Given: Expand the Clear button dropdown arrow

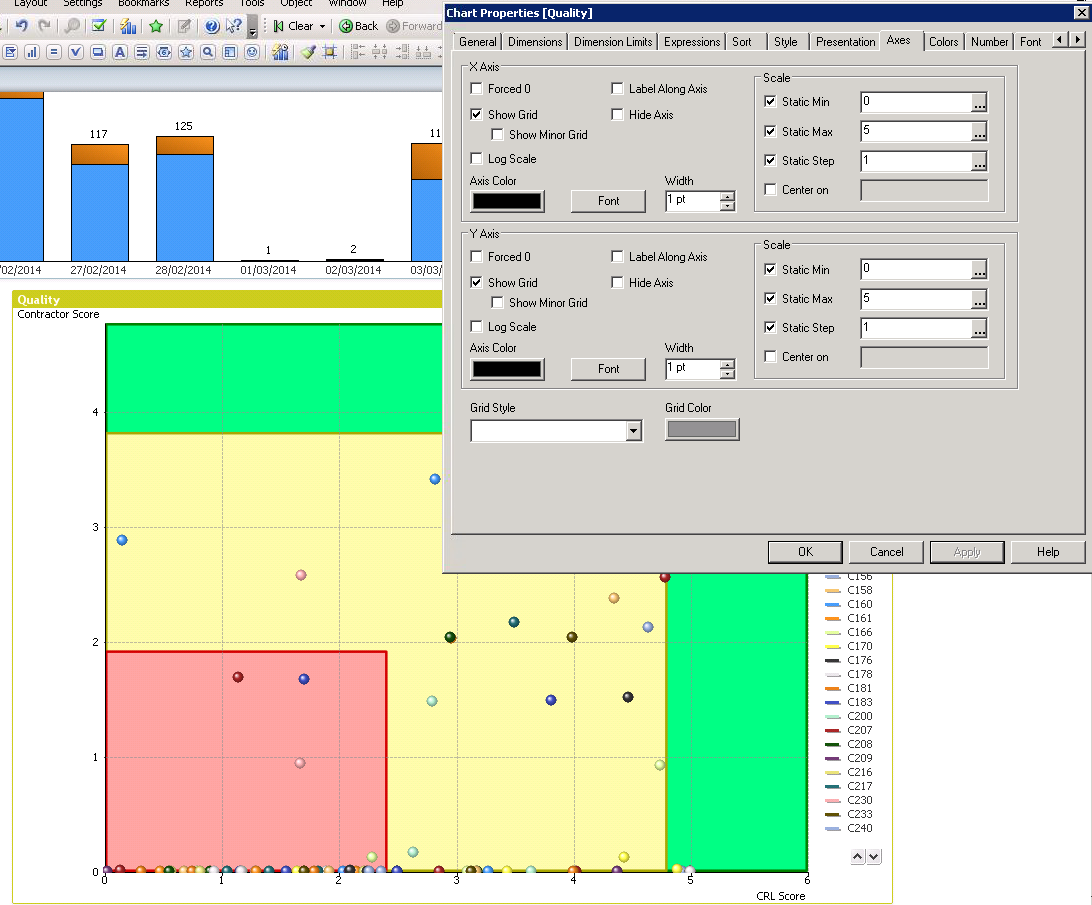Looking at the screenshot, I should (323, 26).
